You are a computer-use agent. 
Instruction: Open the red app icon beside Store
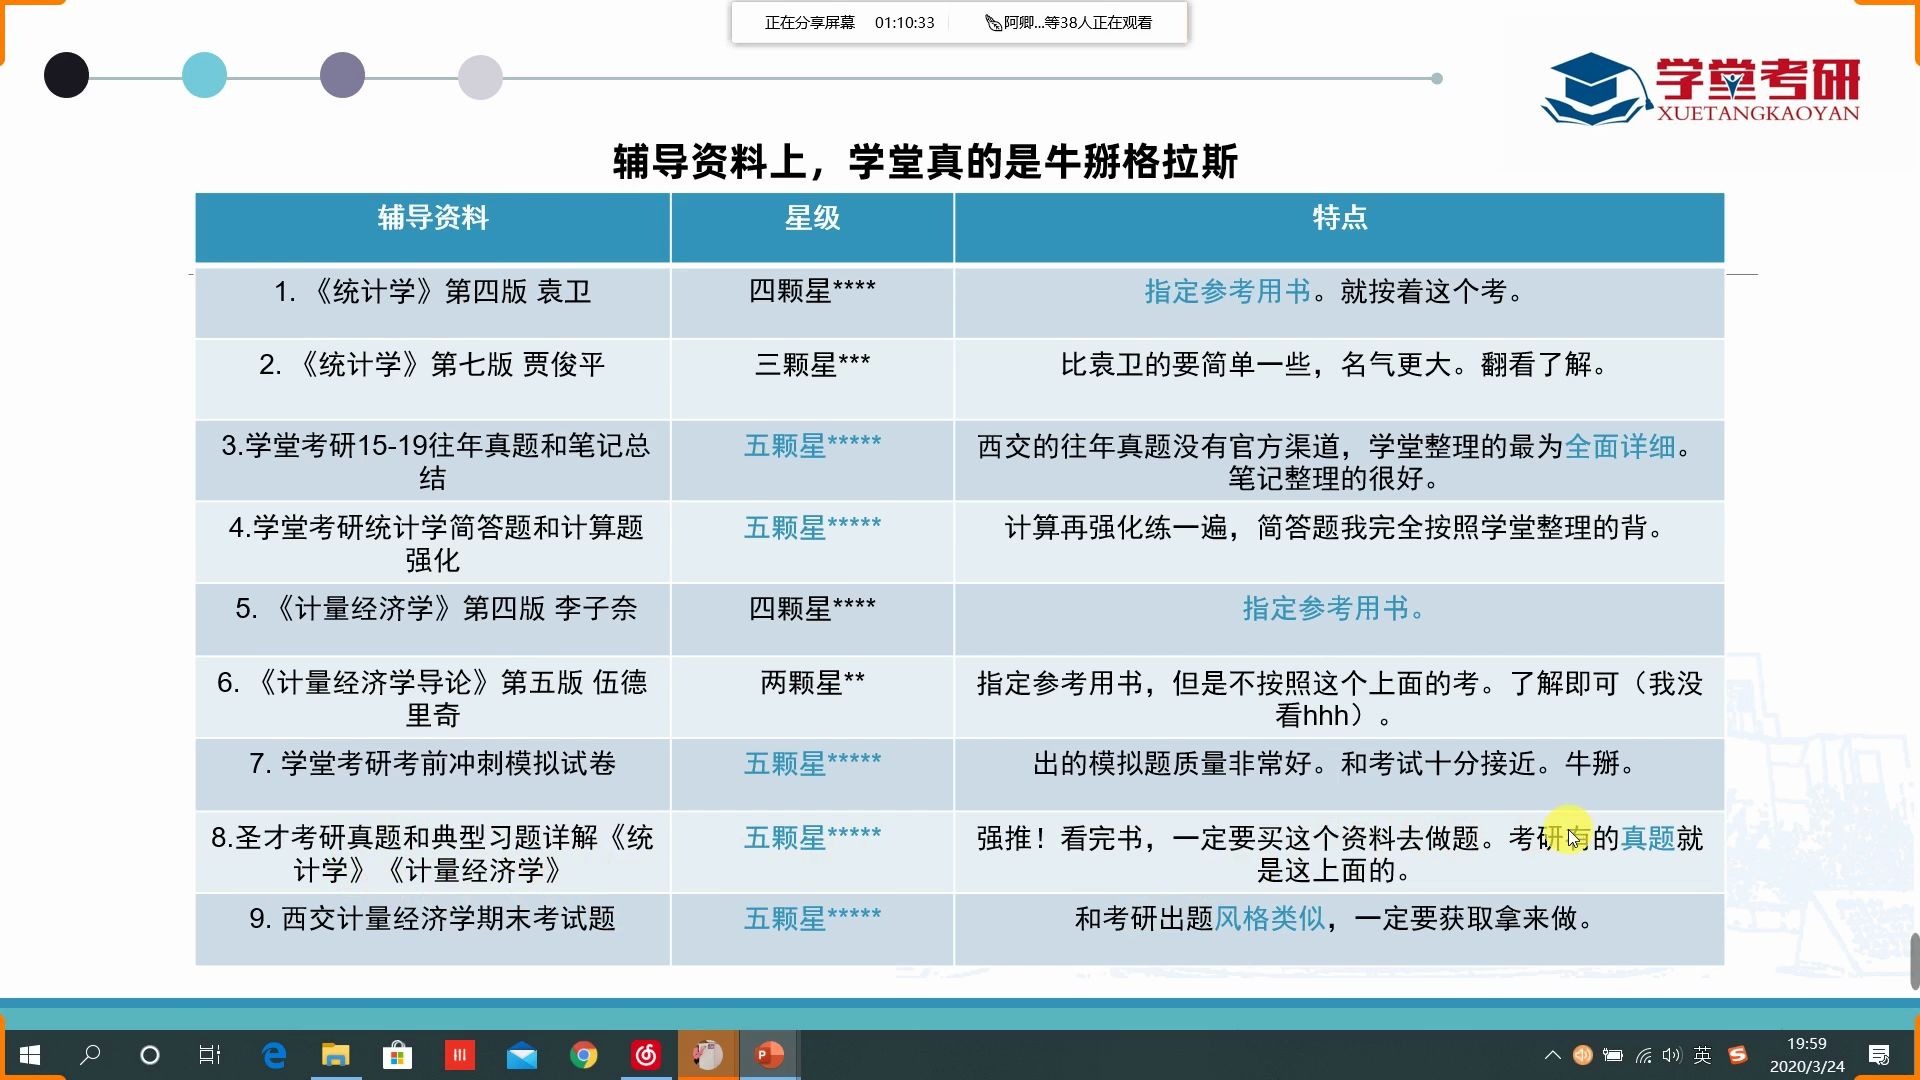459,1055
